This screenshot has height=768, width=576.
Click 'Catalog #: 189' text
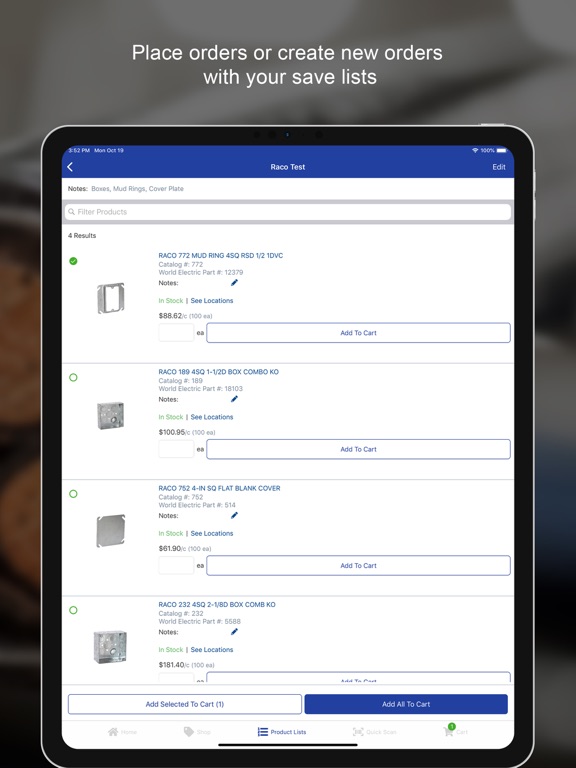(x=180, y=381)
